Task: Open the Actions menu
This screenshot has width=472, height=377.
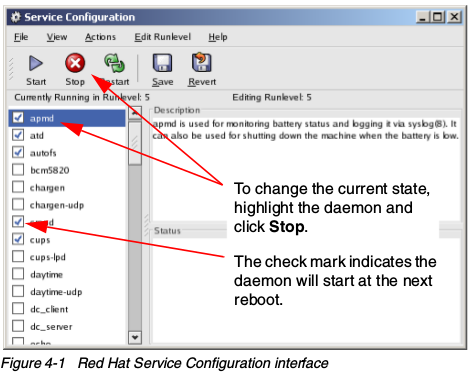Action: [100, 37]
